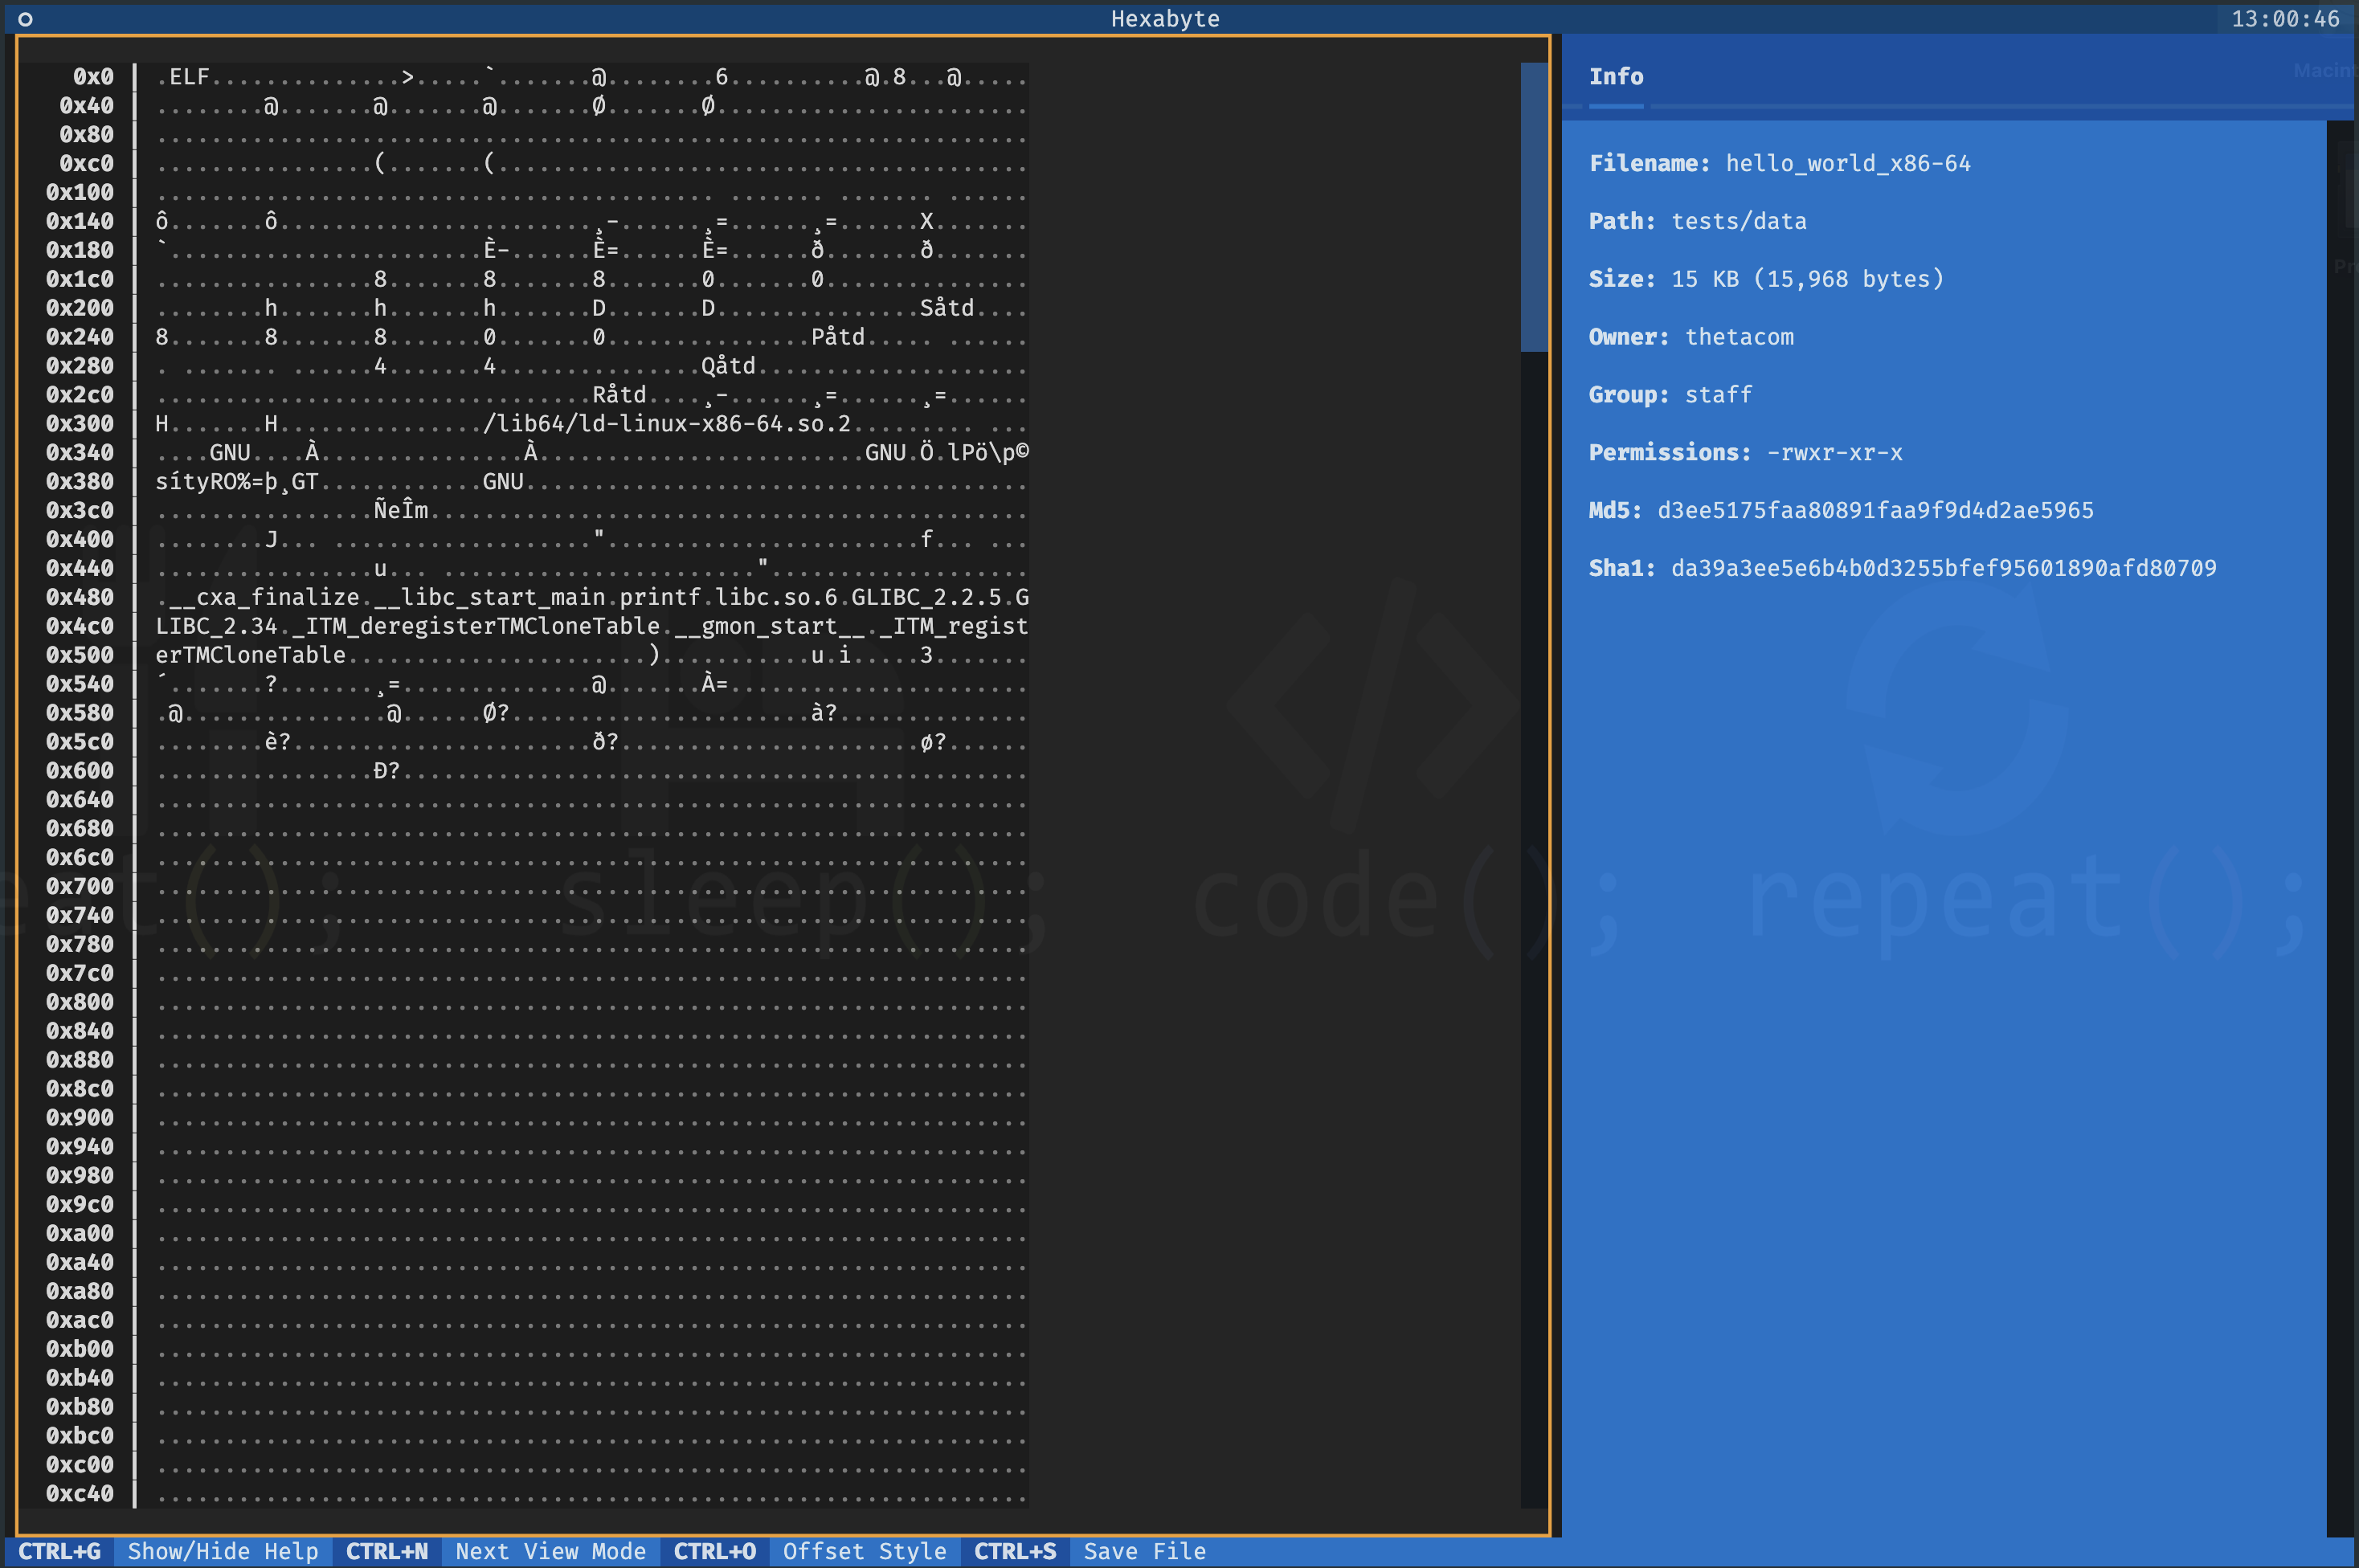This screenshot has width=2359, height=1568.
Task: Click the clock showing 13:00:46
Action: pyautogui.click(x=2285, y=18)
